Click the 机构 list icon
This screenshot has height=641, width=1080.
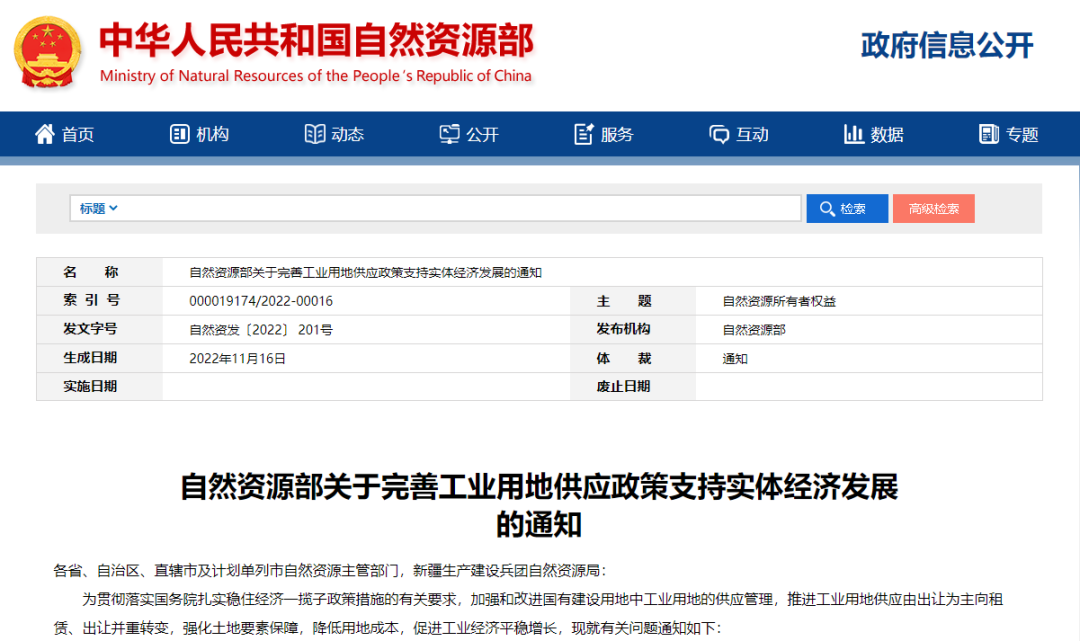pyautogui.click(x=180, y=134)
